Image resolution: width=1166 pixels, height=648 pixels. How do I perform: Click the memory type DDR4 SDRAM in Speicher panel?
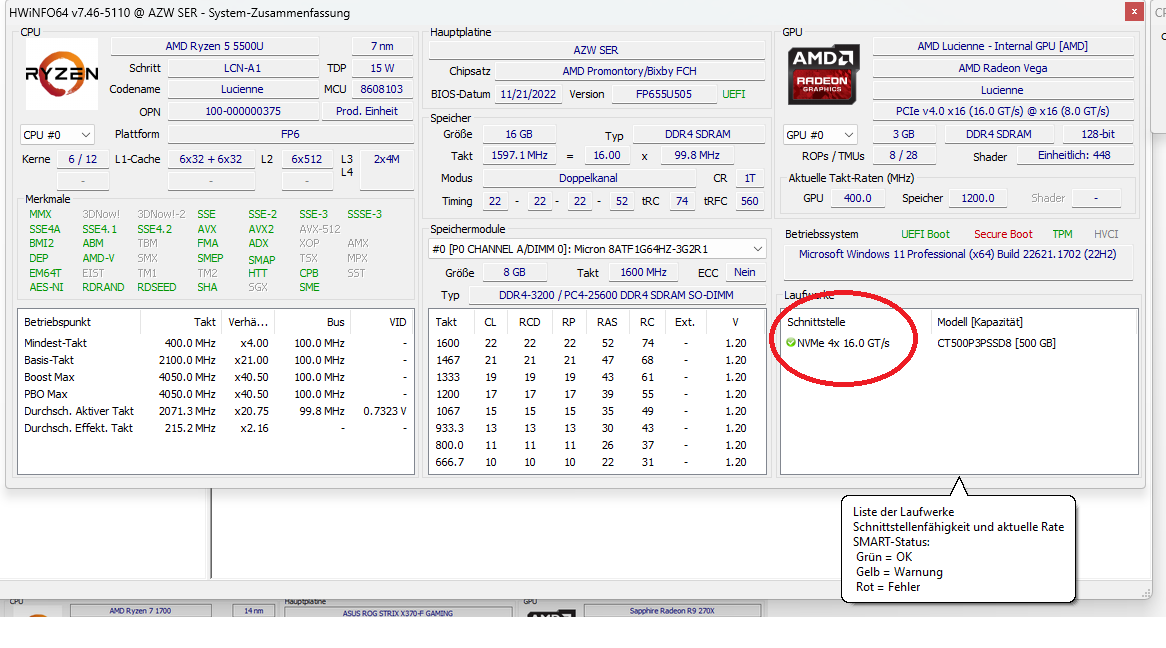pyautogui.click(x=698, y=134)
